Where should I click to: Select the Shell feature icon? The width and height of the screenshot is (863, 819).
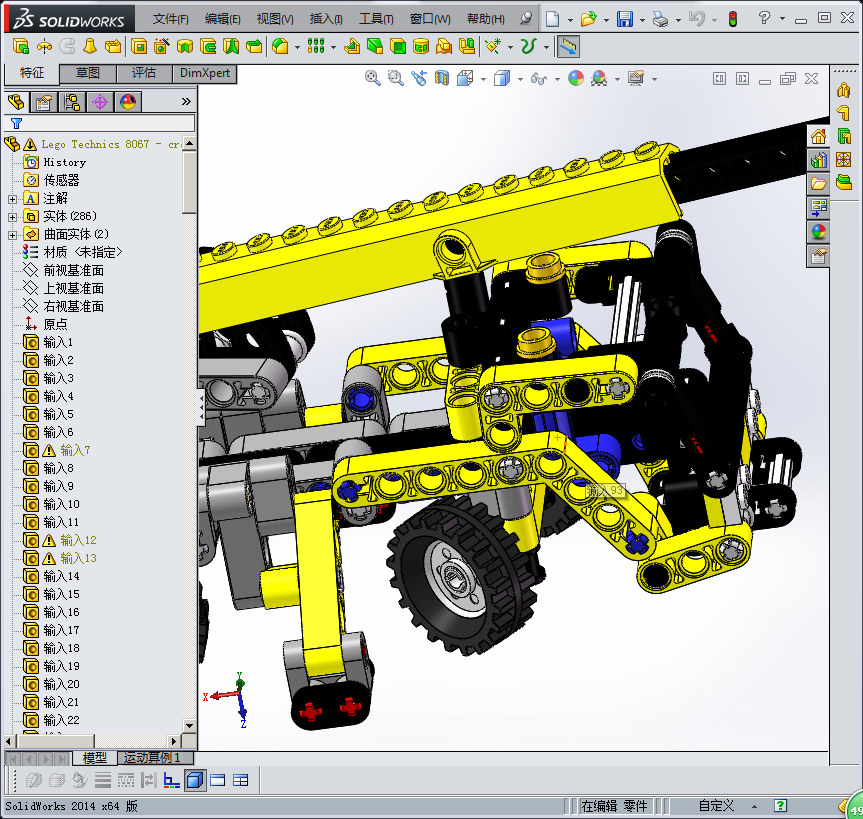tap(398, 47)
